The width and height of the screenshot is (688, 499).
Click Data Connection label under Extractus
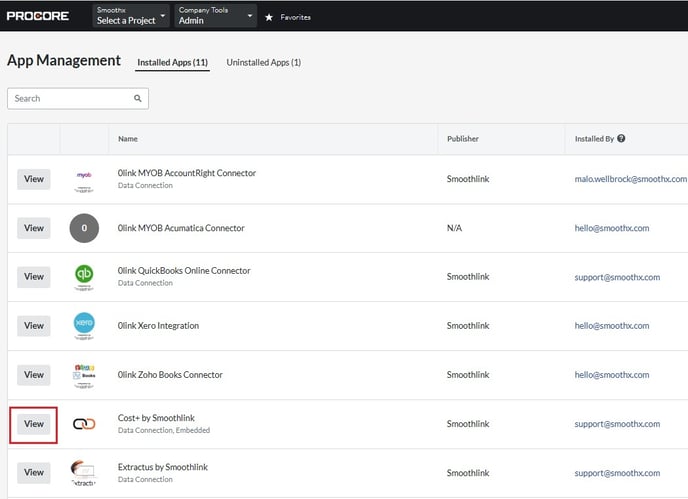(145, 479)
